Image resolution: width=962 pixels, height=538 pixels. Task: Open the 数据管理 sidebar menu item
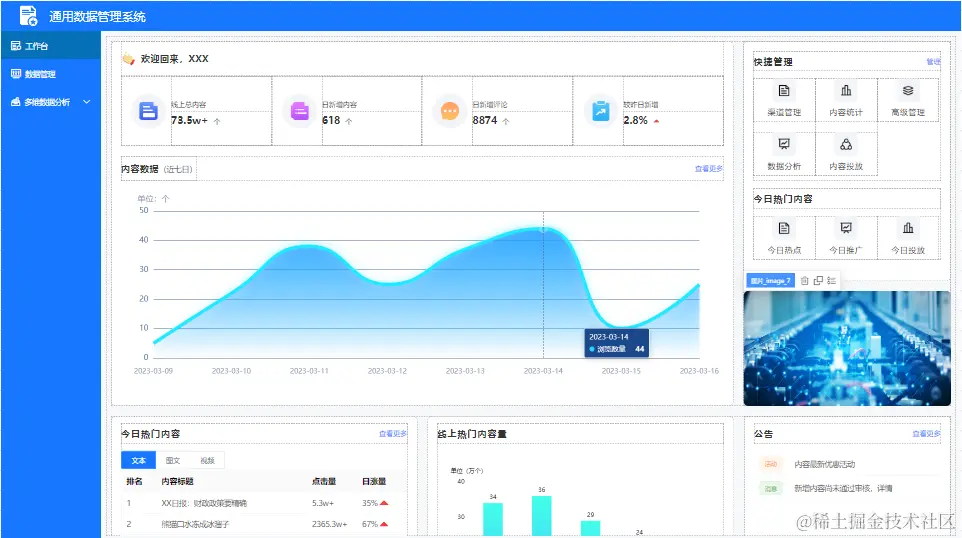(50, 74)
